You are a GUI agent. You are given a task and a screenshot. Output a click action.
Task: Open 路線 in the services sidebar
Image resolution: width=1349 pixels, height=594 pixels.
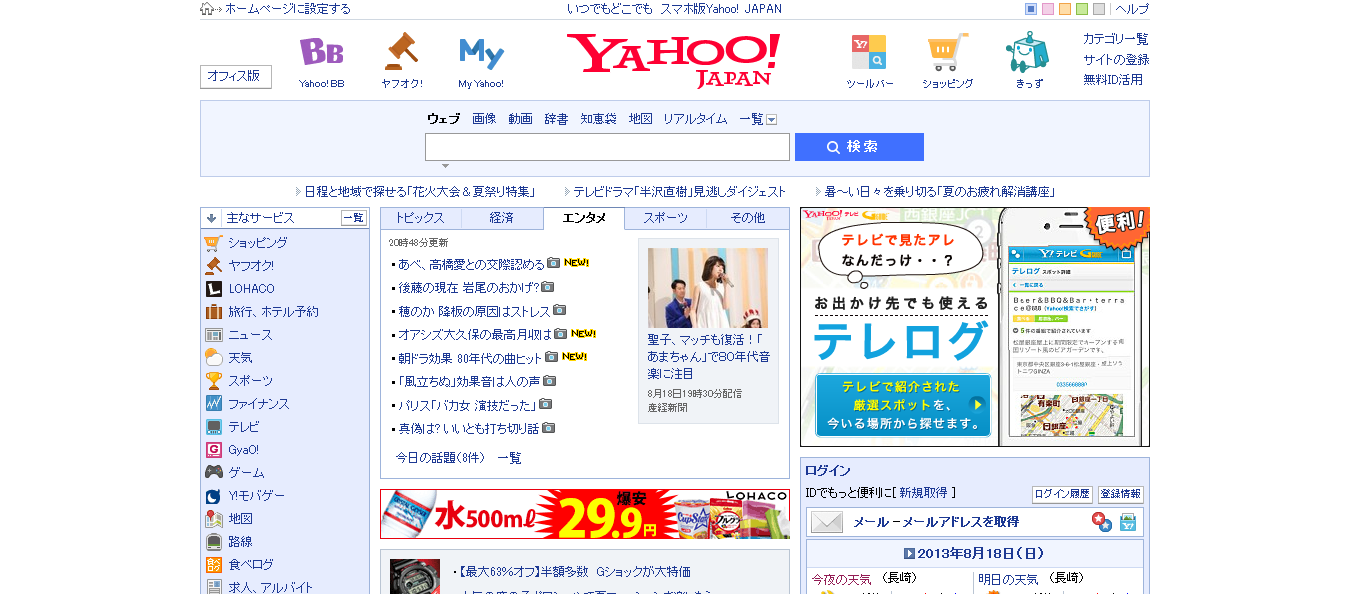point(240,542)
